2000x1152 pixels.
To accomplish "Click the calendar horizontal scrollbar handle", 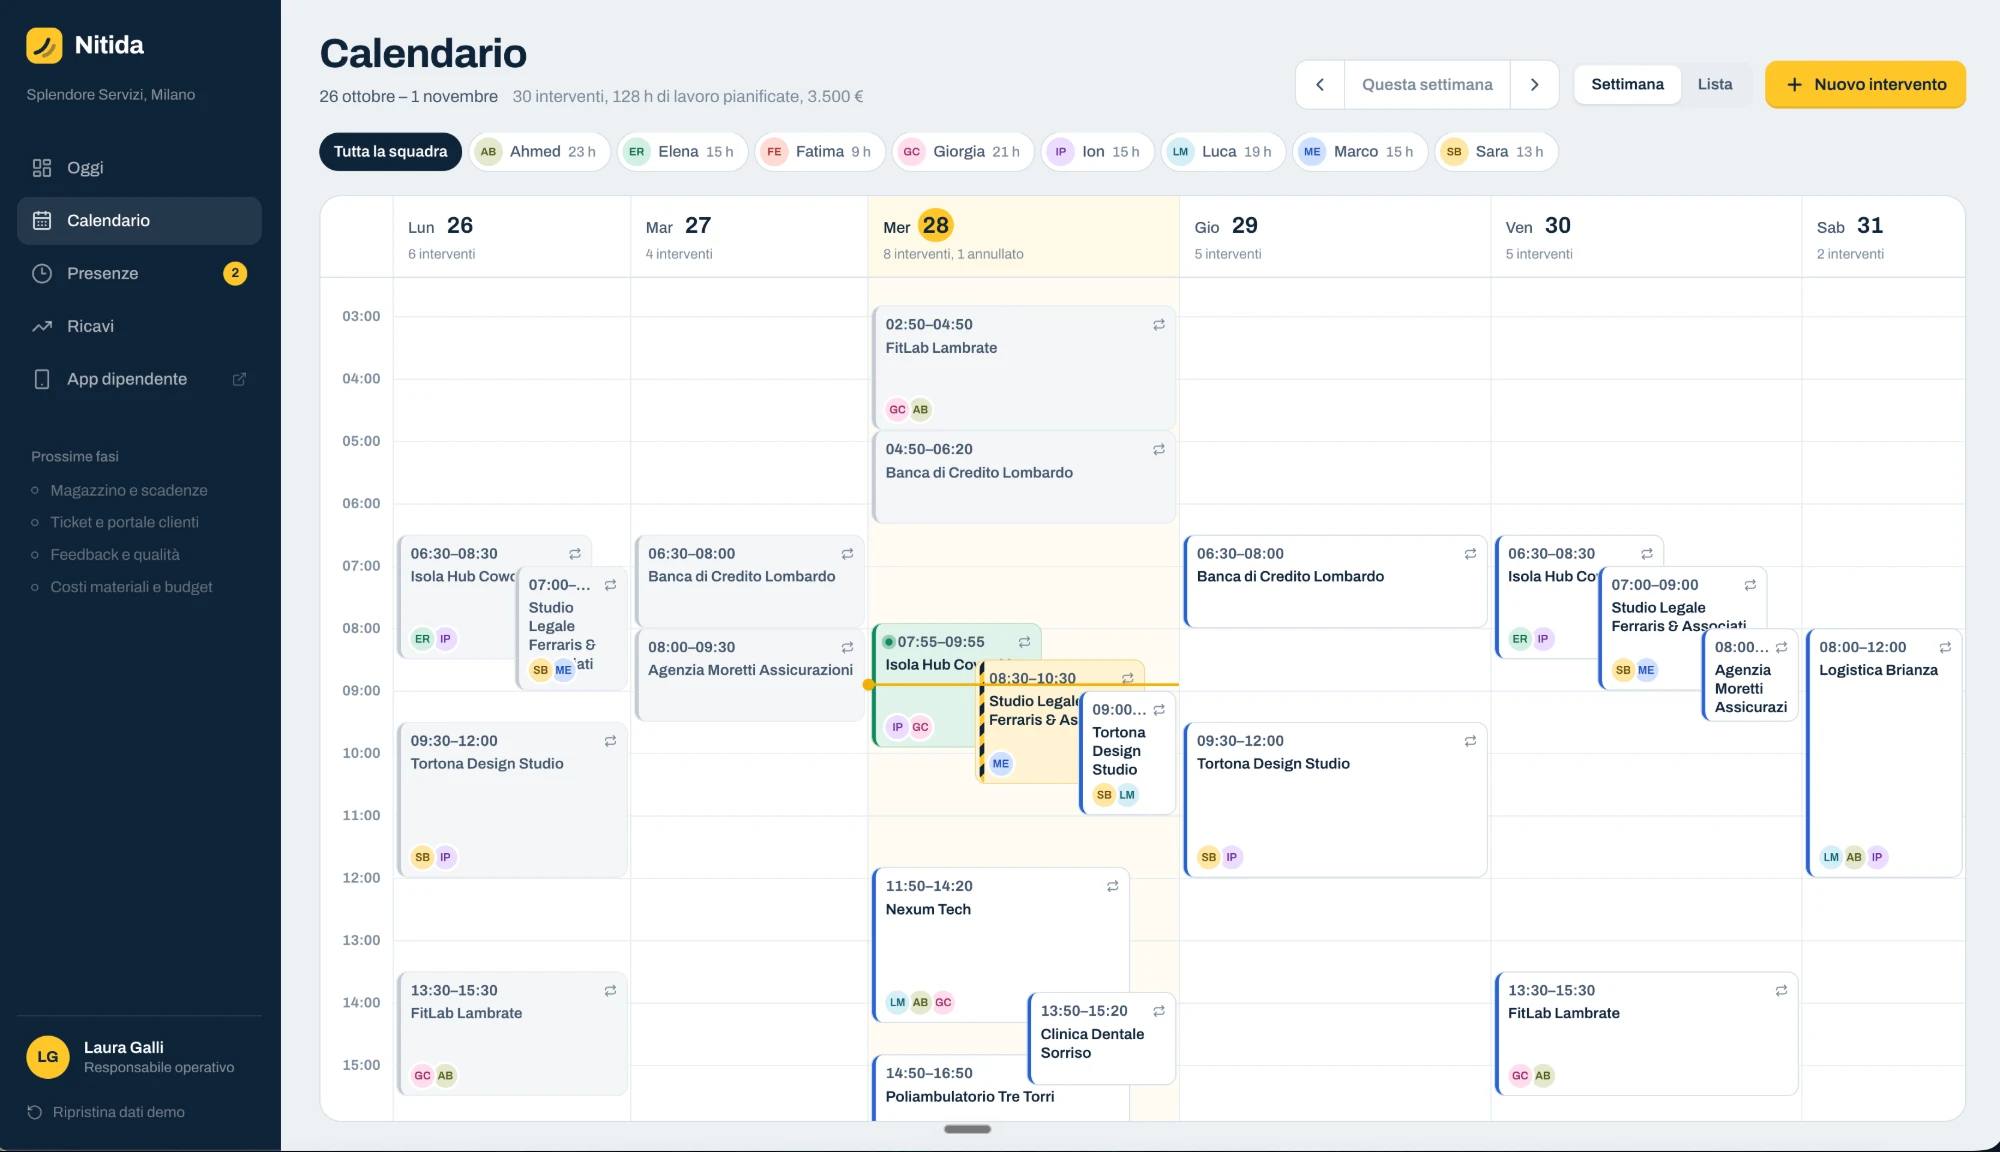I will click(967, 1129).
